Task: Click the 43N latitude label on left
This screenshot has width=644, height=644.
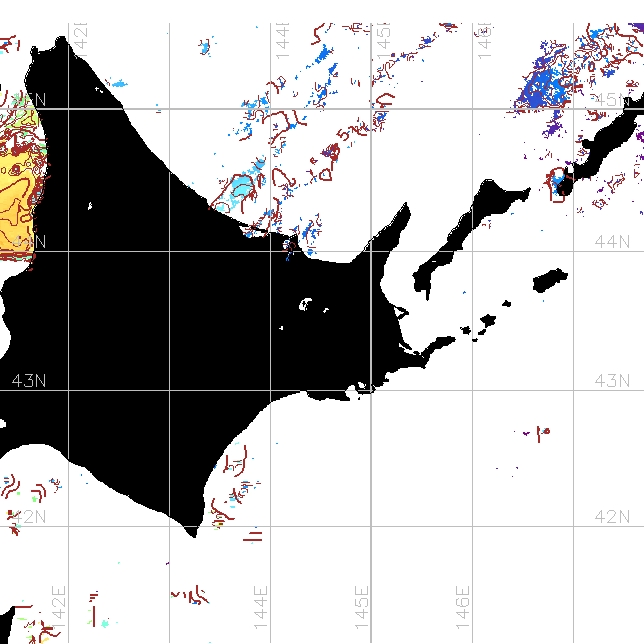Action: click(28, 381)
